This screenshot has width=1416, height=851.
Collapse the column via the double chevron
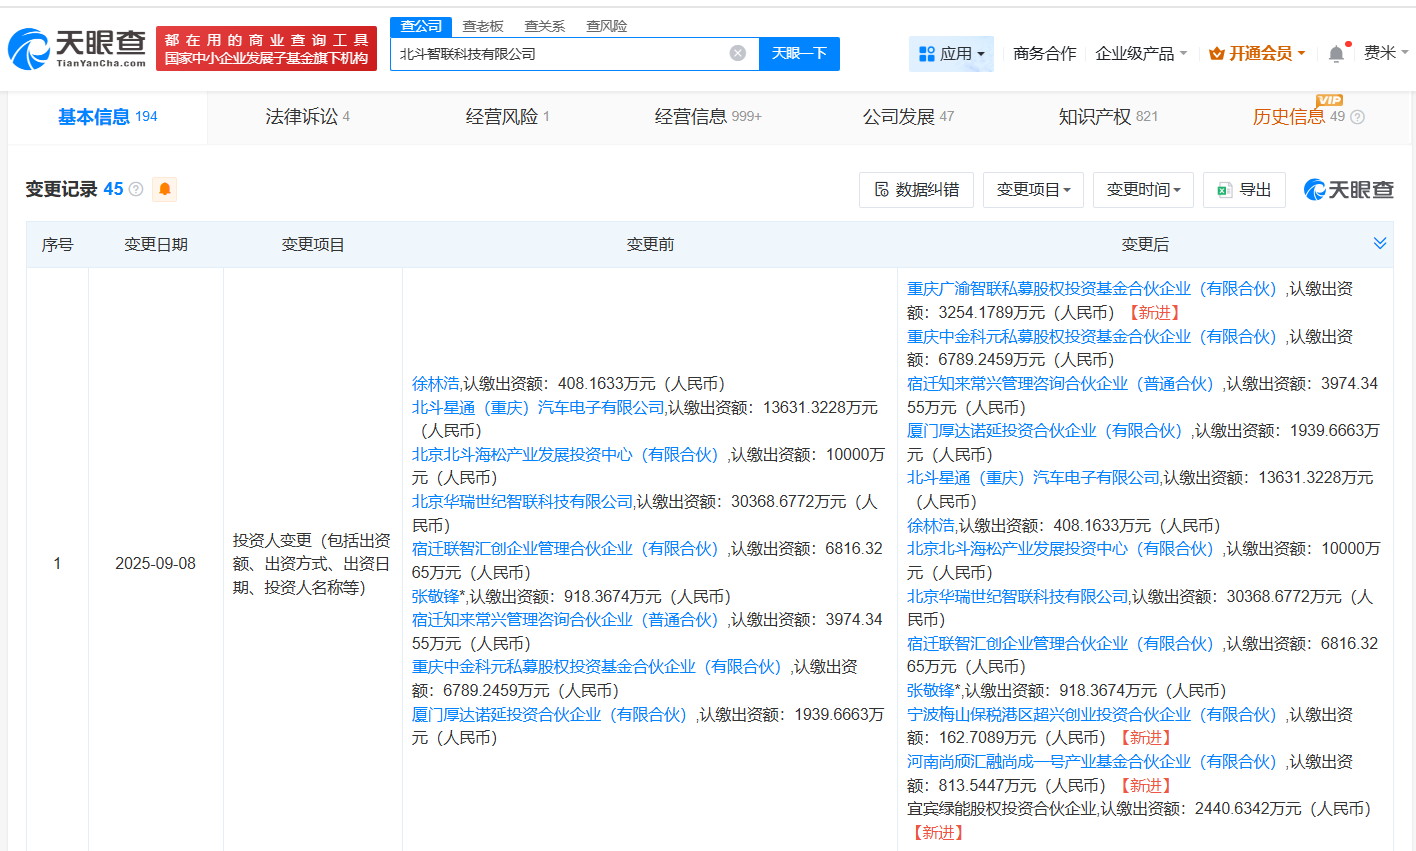[1380, 242]
